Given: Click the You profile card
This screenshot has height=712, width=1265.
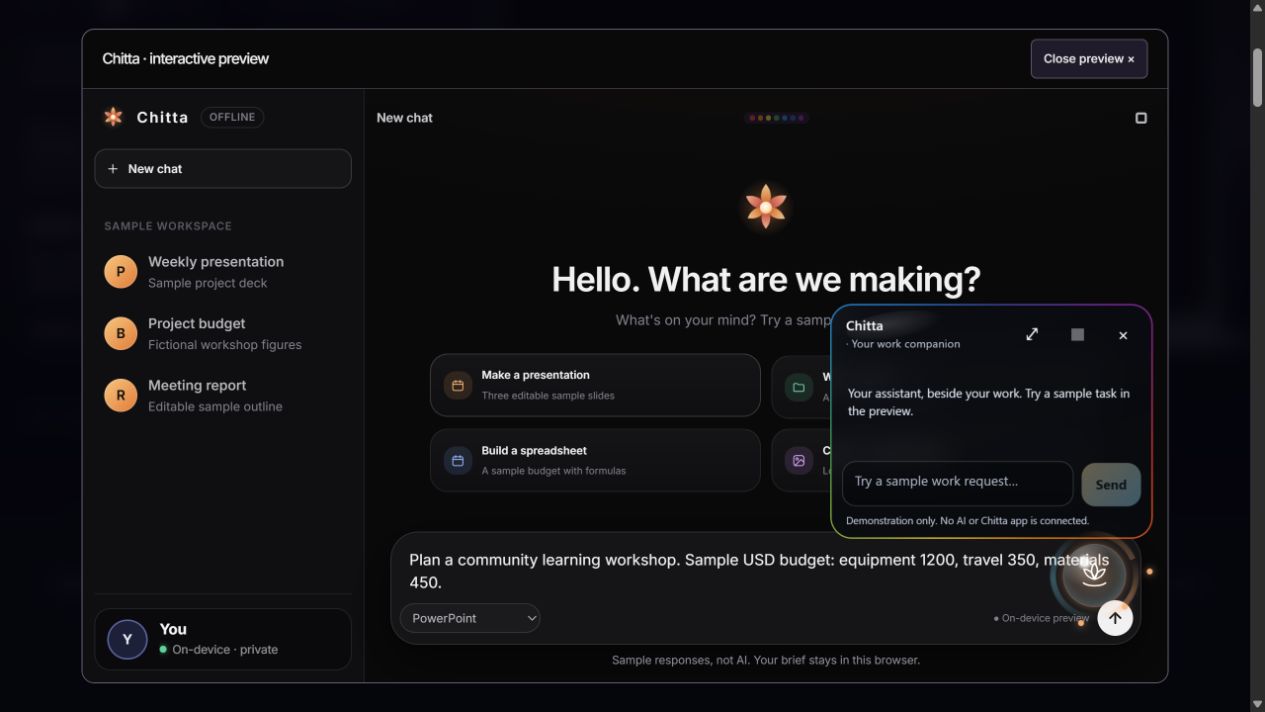Looking at the screenshot, I should (223, 639).
